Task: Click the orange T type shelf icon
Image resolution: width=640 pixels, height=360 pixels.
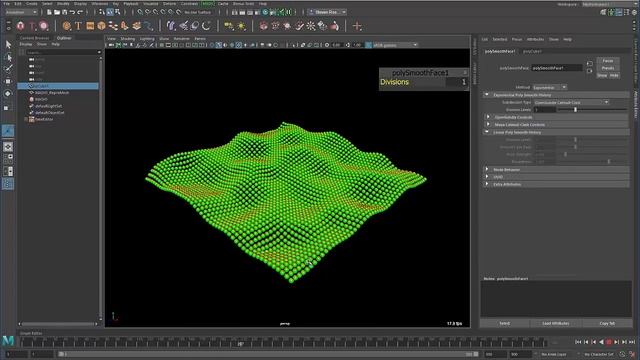Action: click(78, 26)
